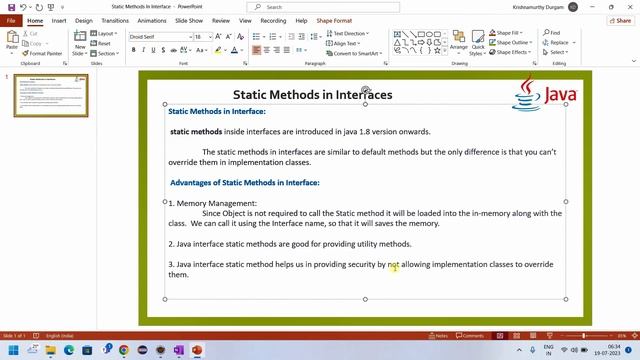This screenshot has width=640, height=360.
Task: Toggle Strikethrough formatting
Action: 173,50
